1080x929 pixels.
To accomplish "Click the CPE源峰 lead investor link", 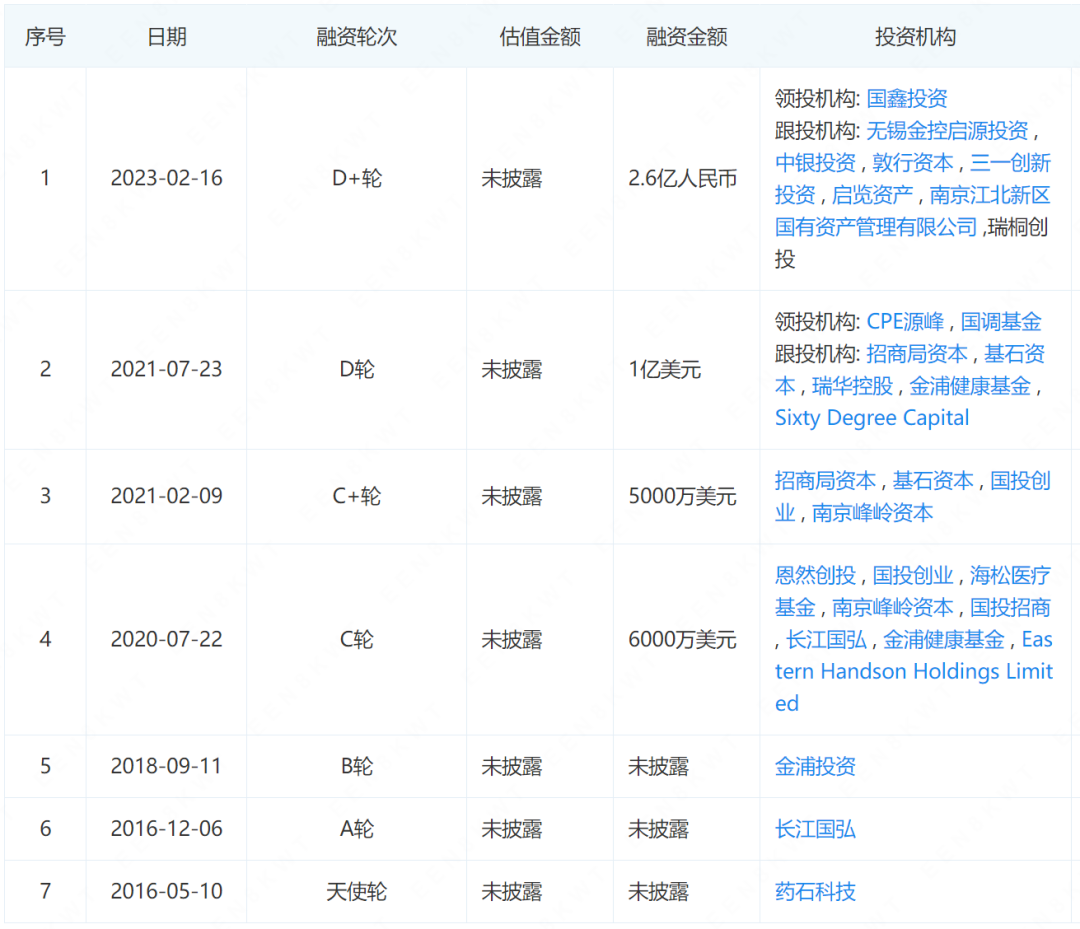I will (x=905, y=322).
